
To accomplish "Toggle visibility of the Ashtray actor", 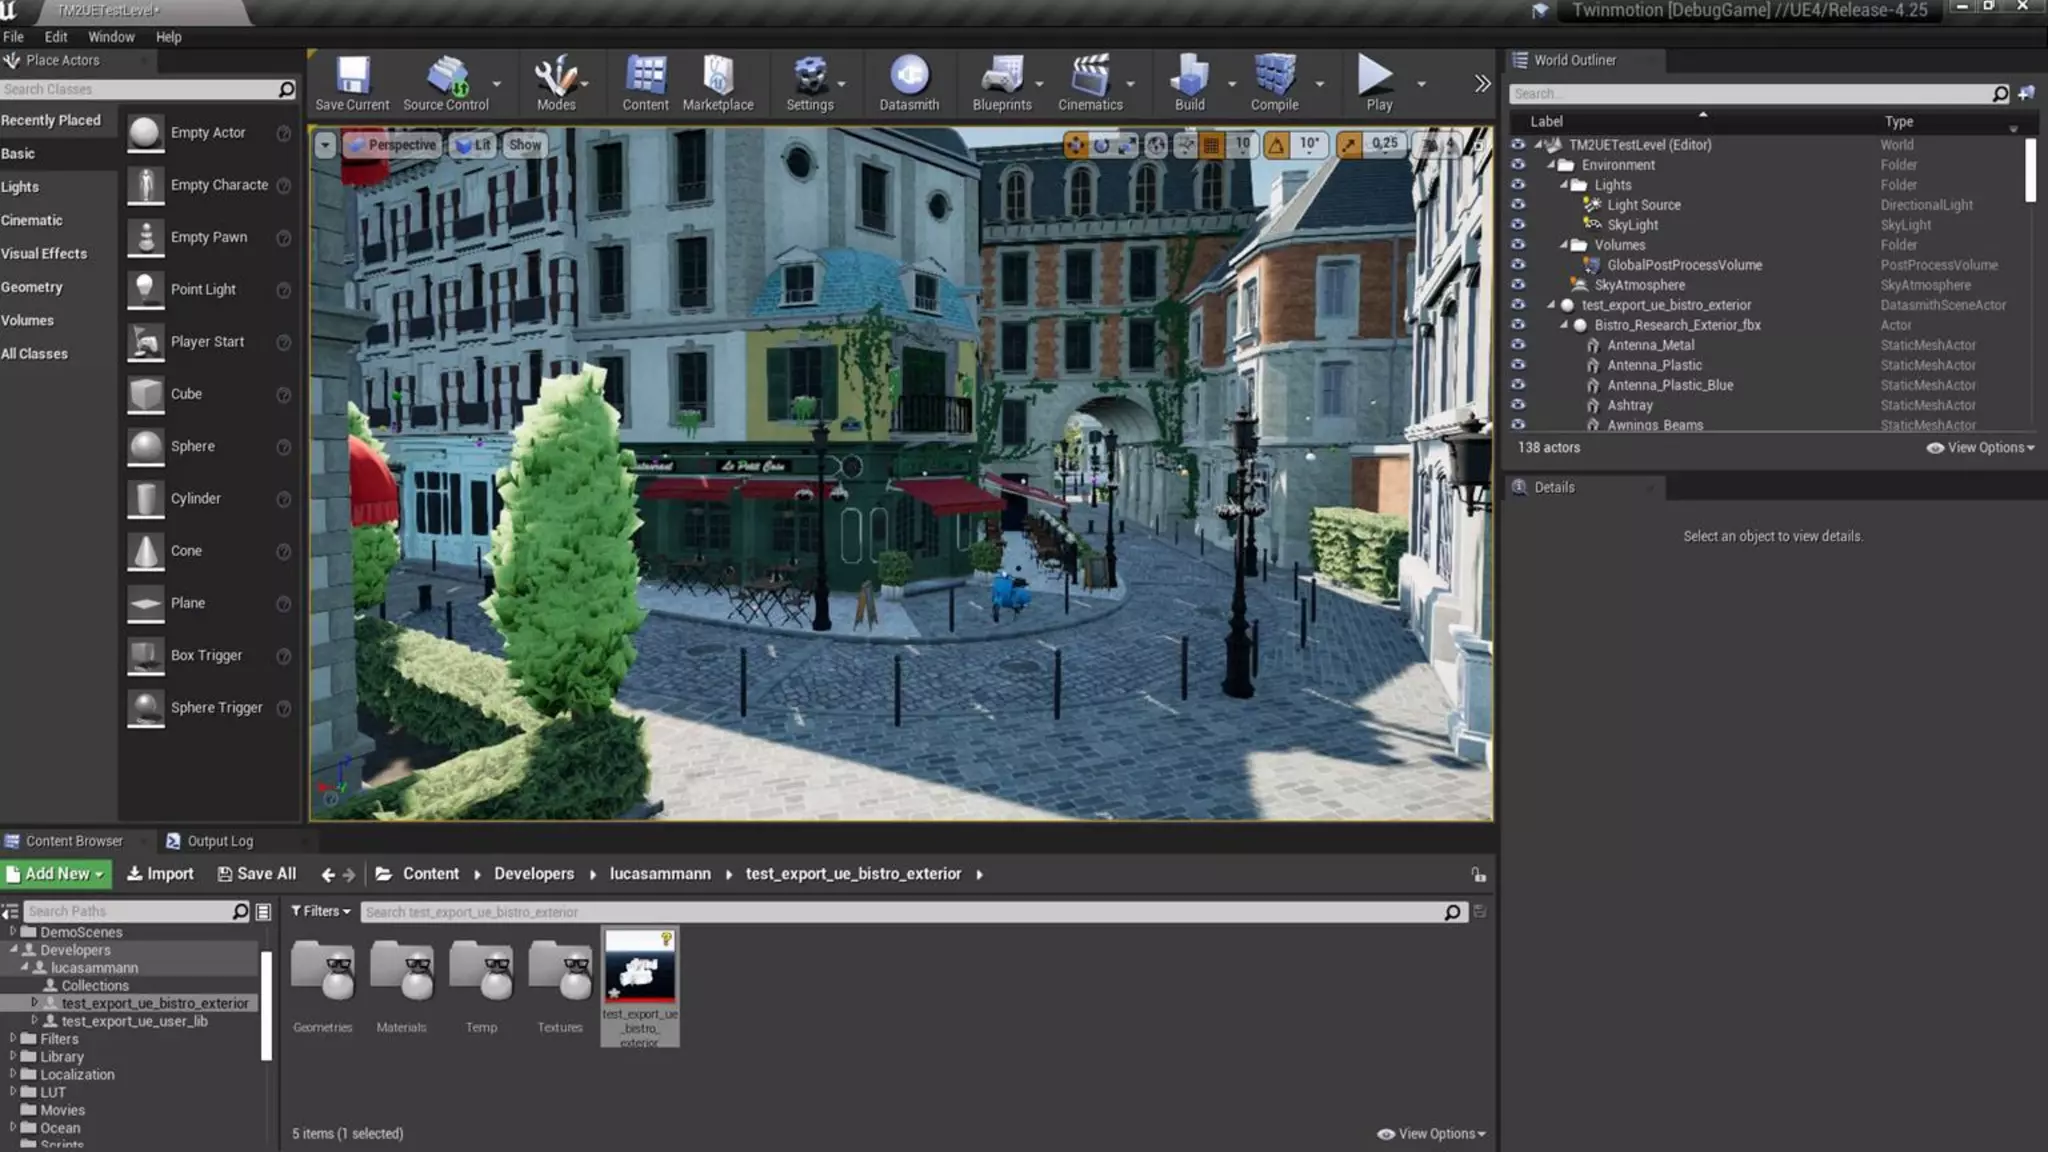I will tap(1518, 405).
